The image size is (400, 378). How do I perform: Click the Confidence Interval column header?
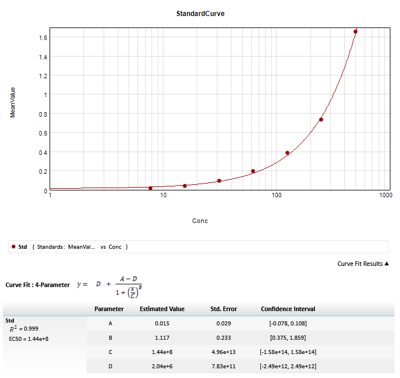[288, 309]
